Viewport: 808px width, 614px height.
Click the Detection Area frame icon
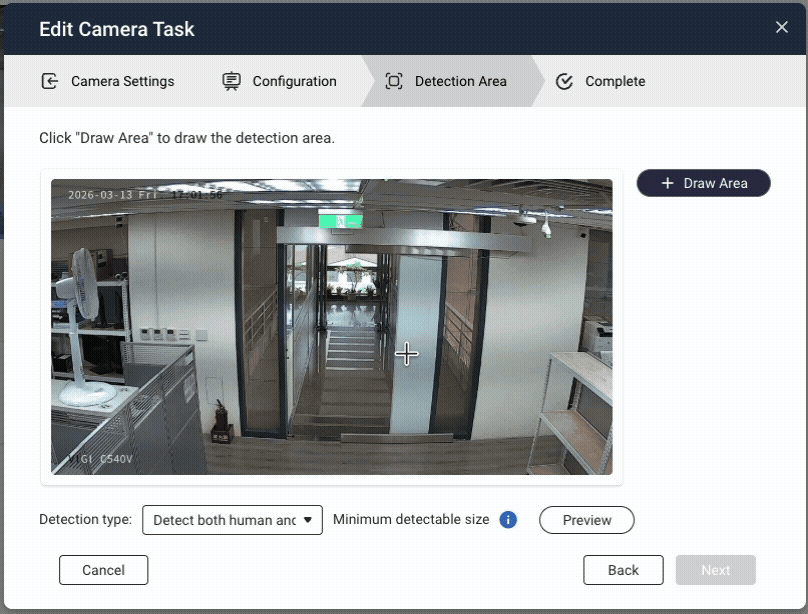[x=394, y=81]
